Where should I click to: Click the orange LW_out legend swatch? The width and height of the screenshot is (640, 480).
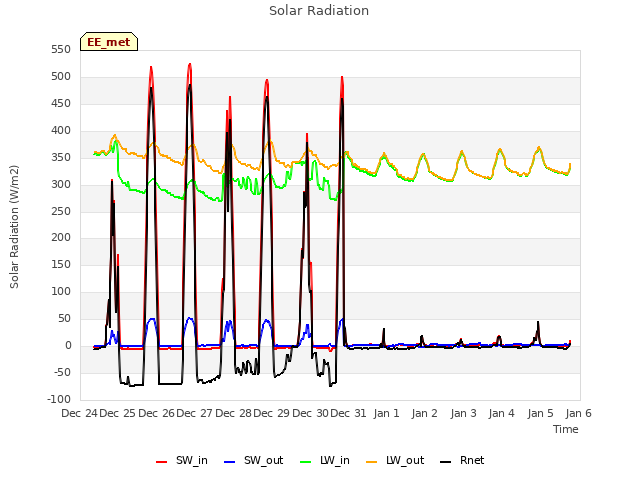coord(372,462)
